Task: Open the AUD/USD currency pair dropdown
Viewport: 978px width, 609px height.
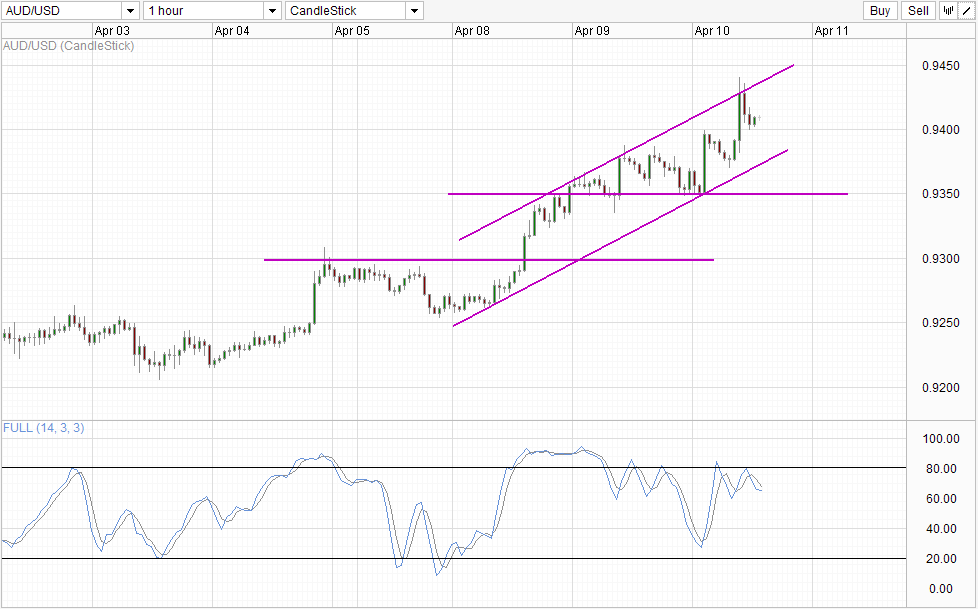Action: click(70, 11)
